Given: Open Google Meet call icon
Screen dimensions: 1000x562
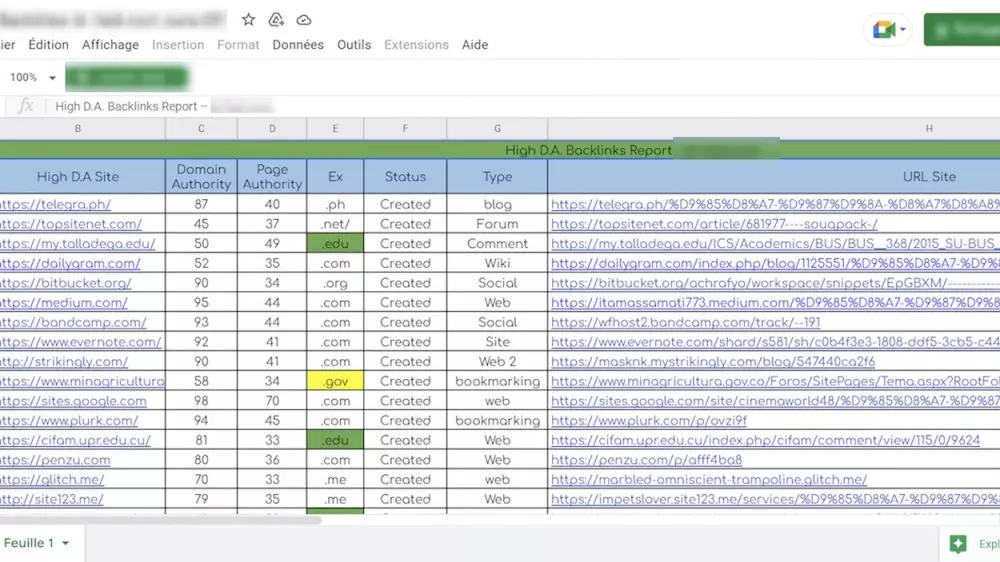Looking at the screenshot, I should point(883,29).
